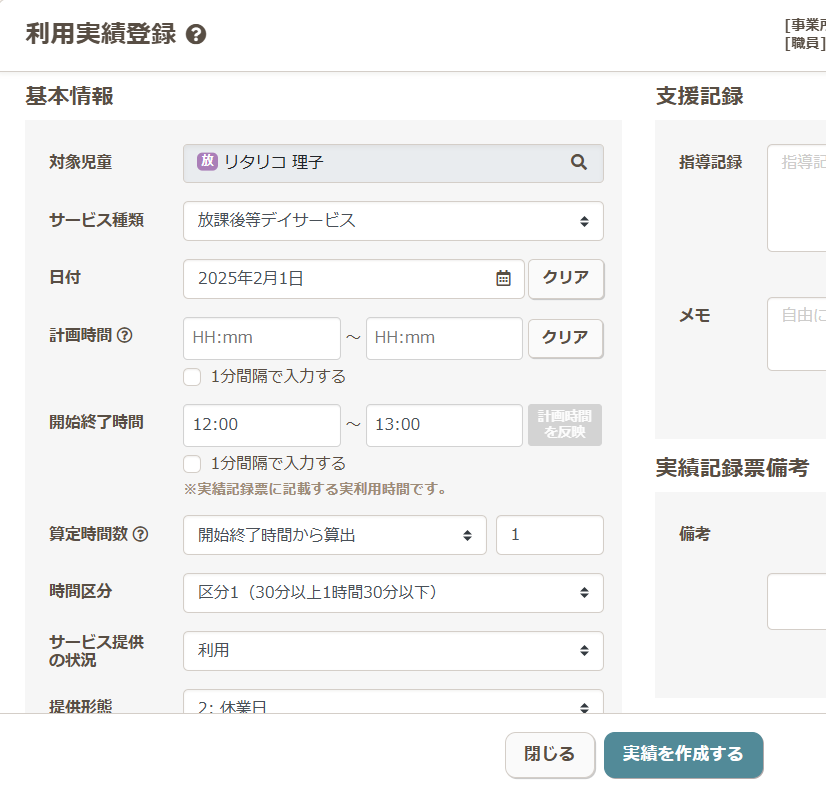Enable 1分間隔で入力する under 計画時間

coord(193,377)
